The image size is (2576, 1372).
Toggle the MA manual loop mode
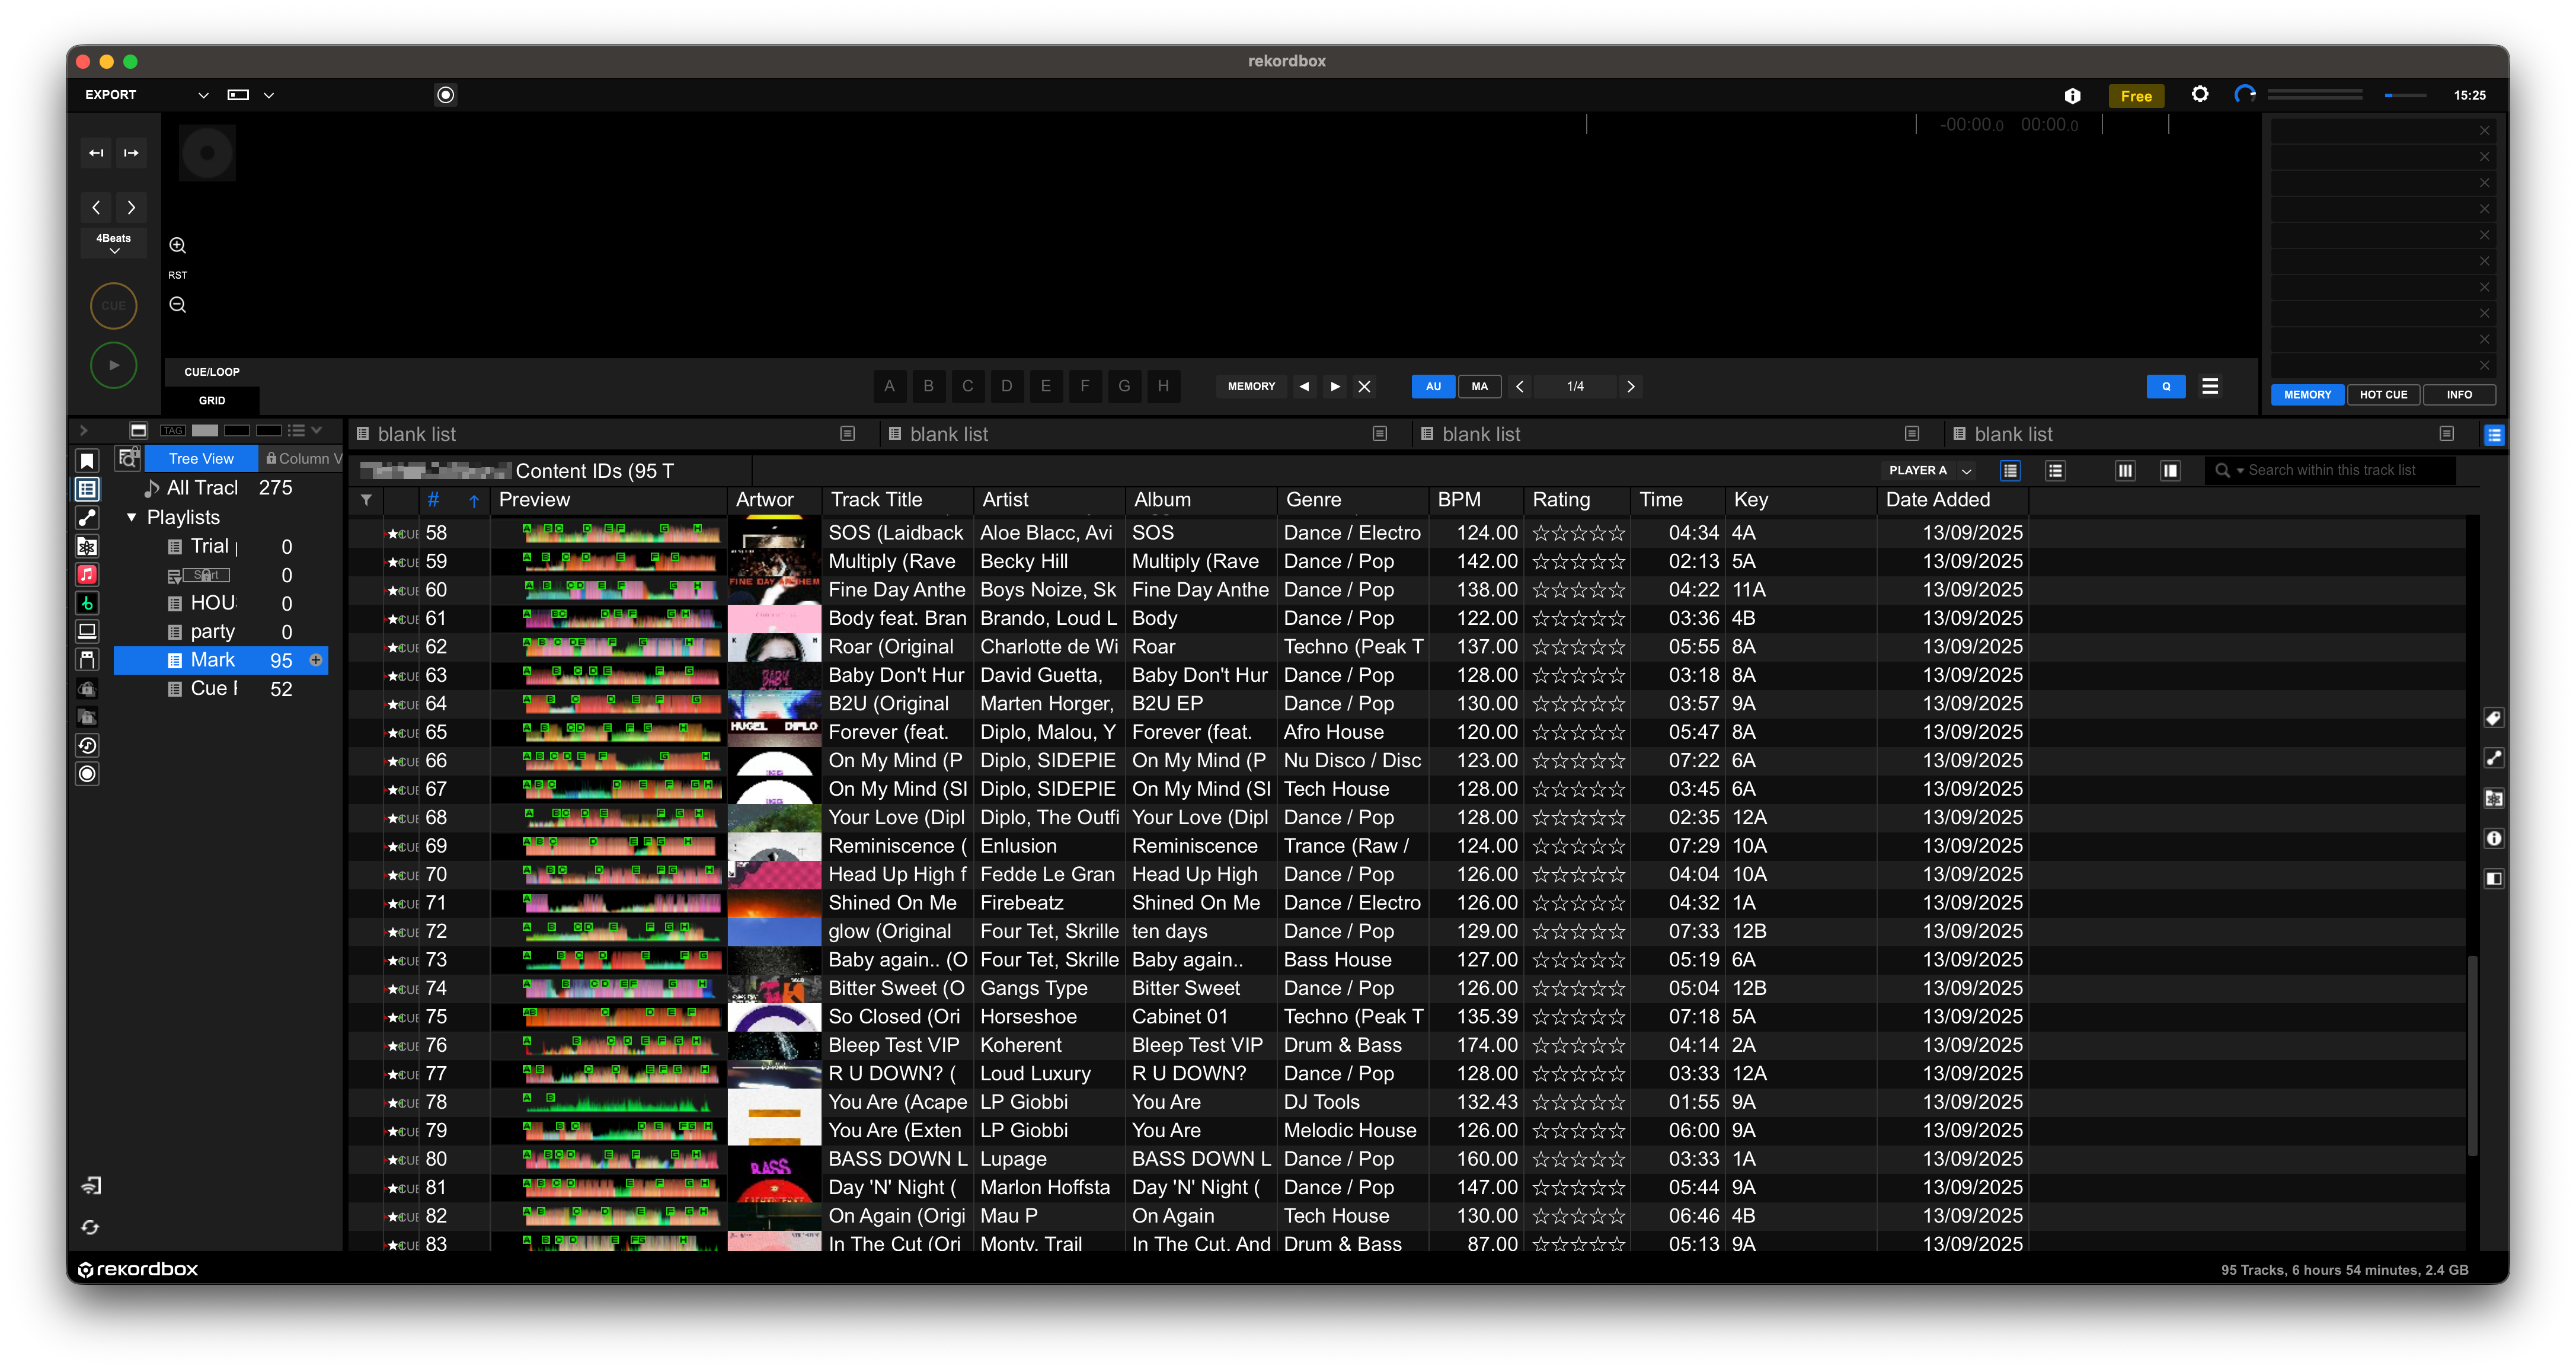[1479, 386]
